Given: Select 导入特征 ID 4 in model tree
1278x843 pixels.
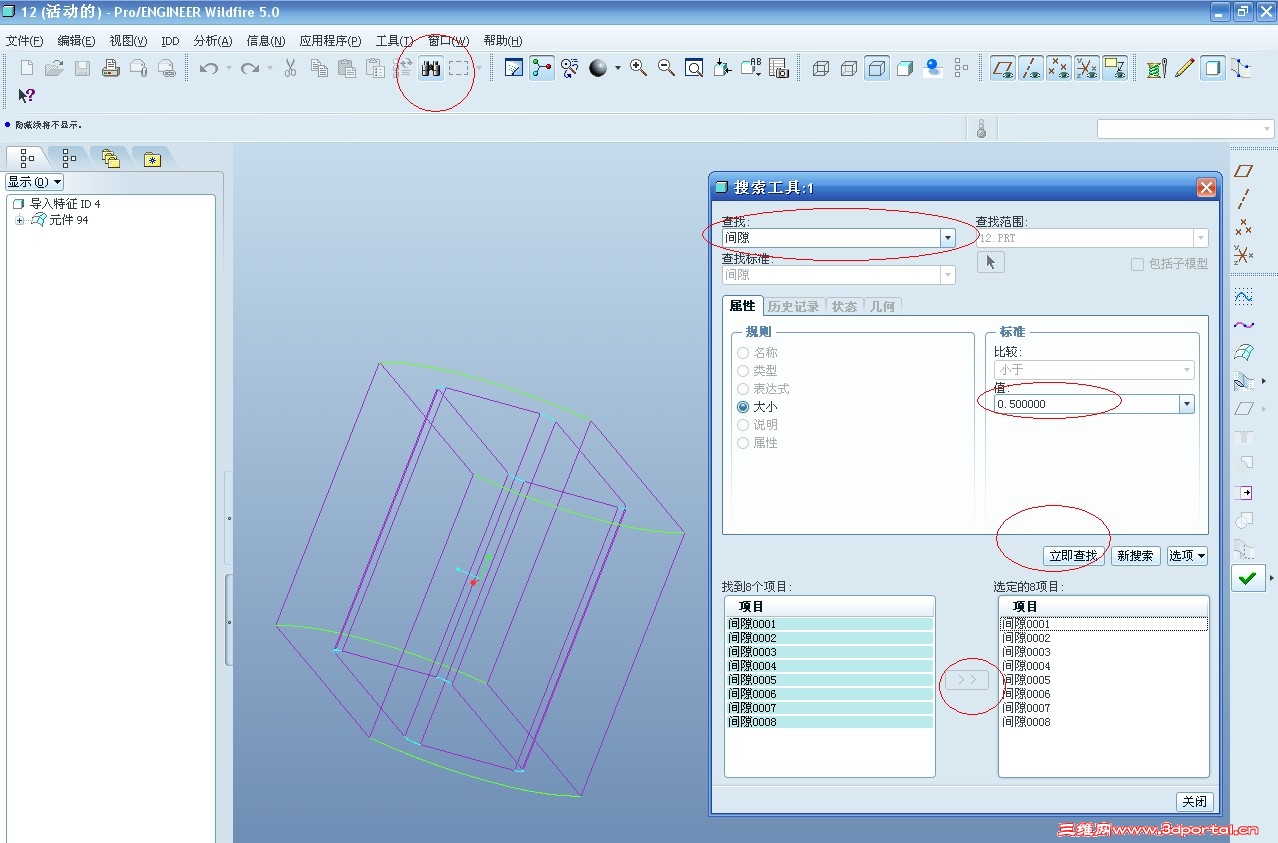Looking at the screenshot, I should [65, 204].
